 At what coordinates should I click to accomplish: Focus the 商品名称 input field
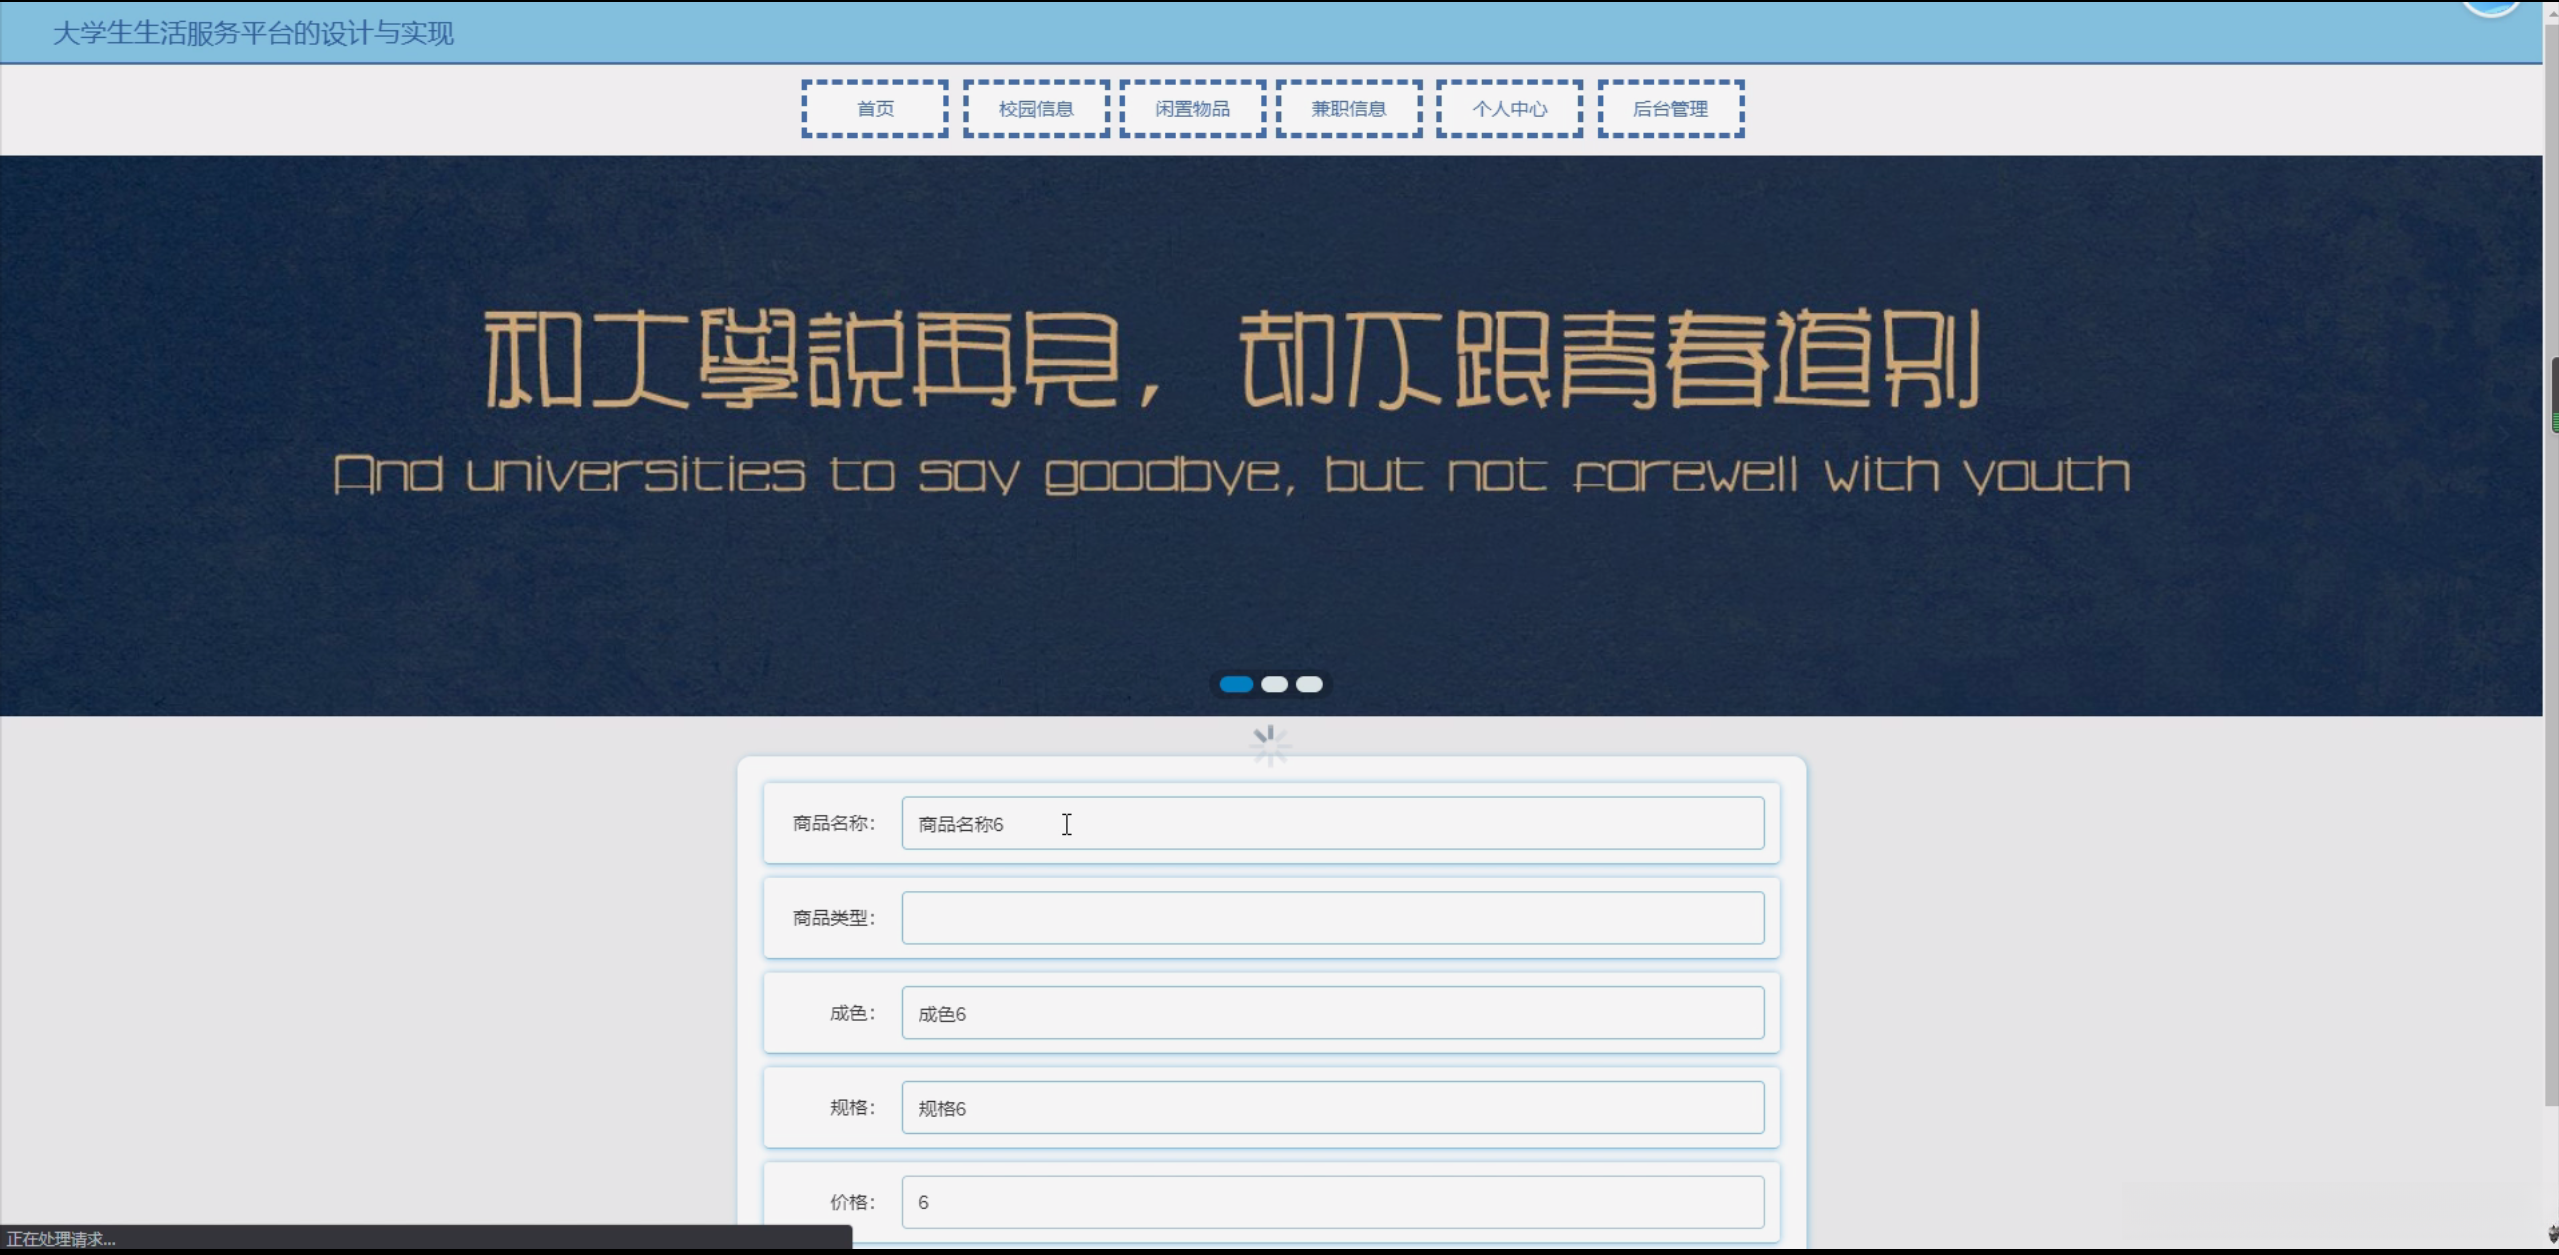[1332, 823]
